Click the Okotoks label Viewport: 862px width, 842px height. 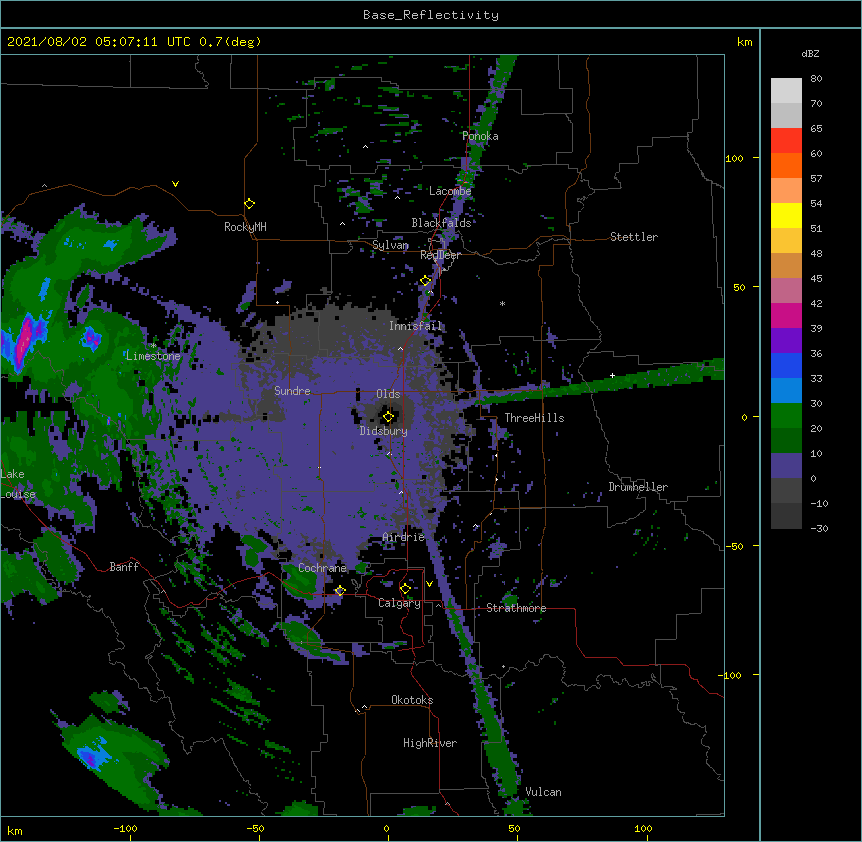click(412, 700)
